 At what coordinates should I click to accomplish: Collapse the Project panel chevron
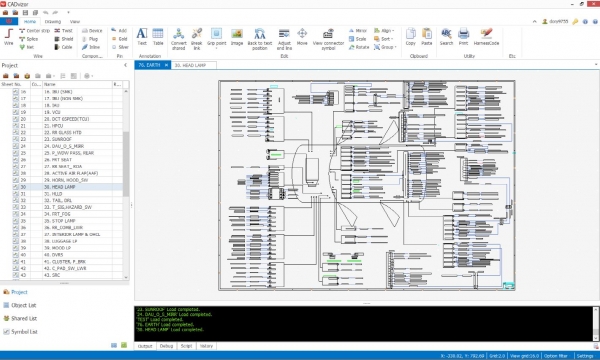coord(126,65)
